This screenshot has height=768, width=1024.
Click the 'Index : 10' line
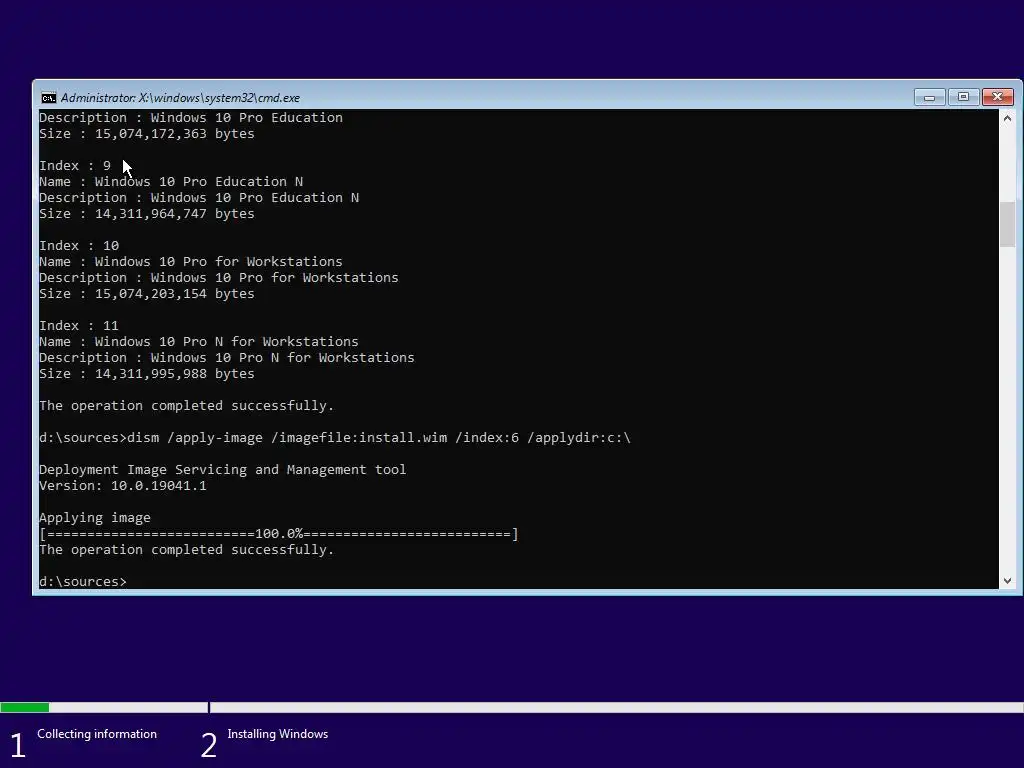coord(79,246)
